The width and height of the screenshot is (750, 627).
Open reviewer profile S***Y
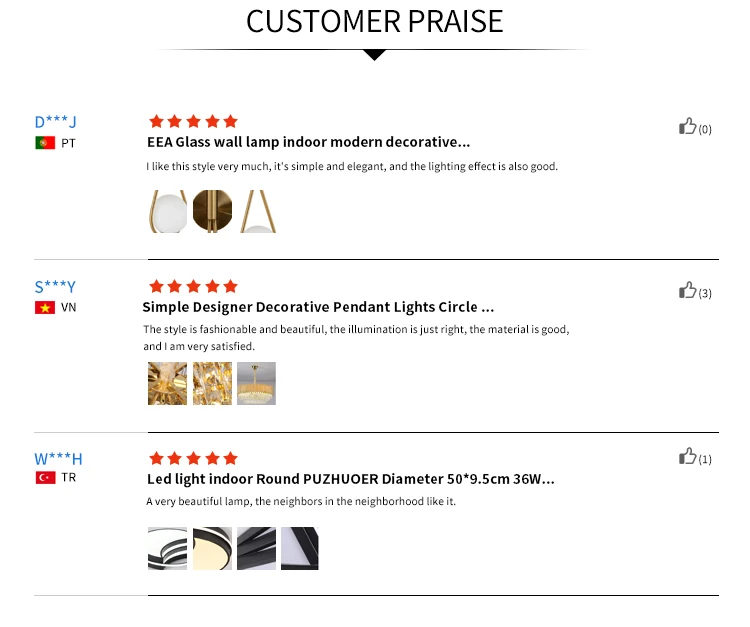pyautogui.click(x=55, y=287)
